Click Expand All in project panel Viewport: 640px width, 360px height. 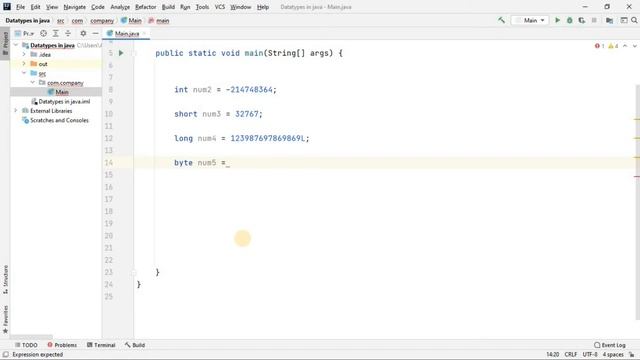56,33
